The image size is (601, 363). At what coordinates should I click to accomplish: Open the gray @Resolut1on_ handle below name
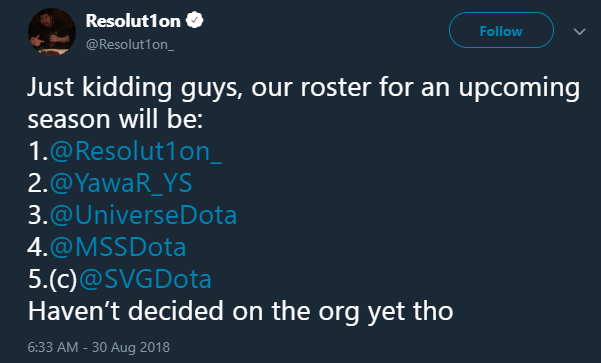pos(130,44)
